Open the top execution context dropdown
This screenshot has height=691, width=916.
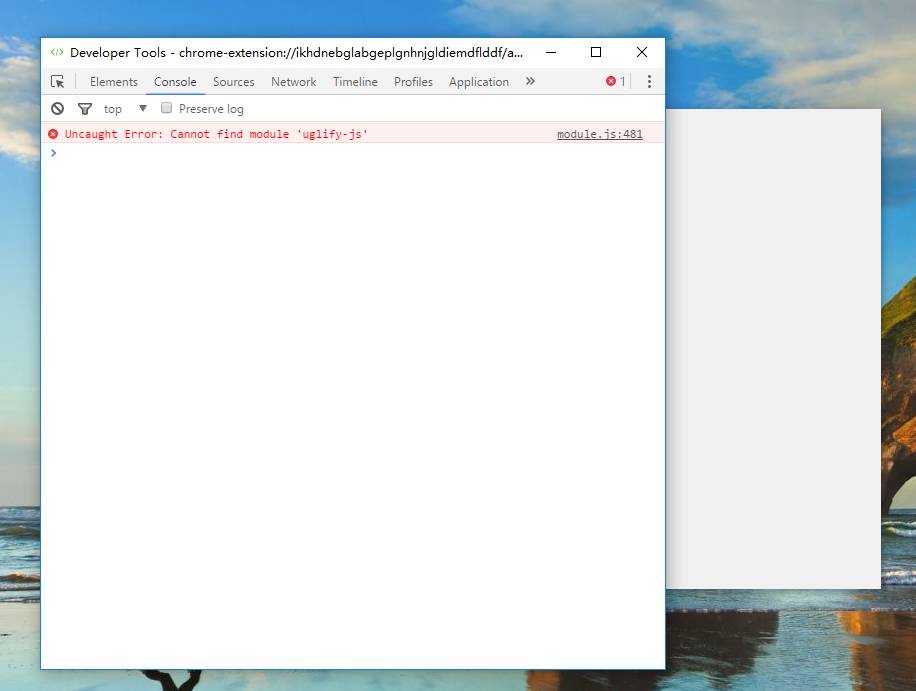125,109
